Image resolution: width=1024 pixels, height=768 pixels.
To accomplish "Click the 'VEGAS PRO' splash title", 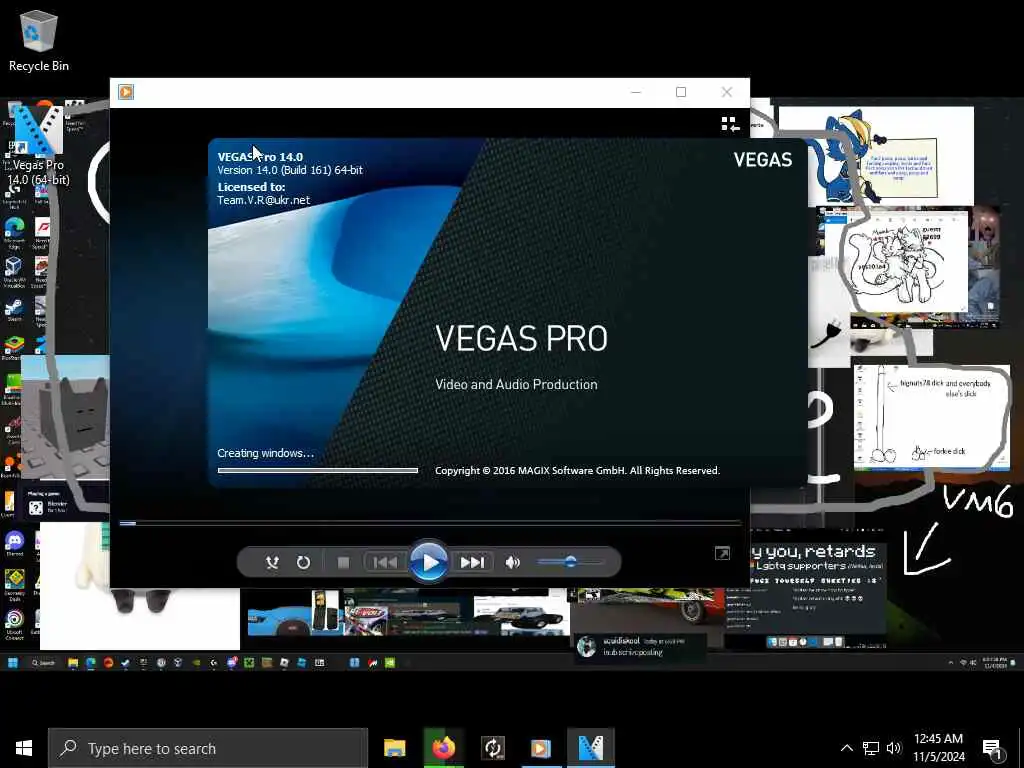I will 521,338.
